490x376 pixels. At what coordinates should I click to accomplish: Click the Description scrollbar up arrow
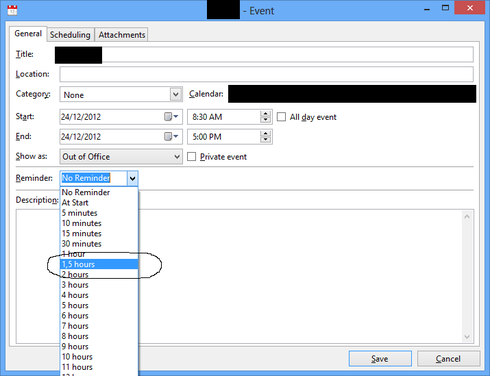pos(467,217)
